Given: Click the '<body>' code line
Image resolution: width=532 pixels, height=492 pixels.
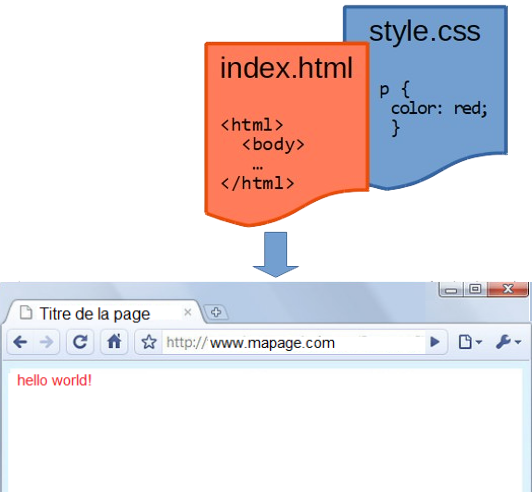Looking at the screenshot, I should (x=273, y=144).
